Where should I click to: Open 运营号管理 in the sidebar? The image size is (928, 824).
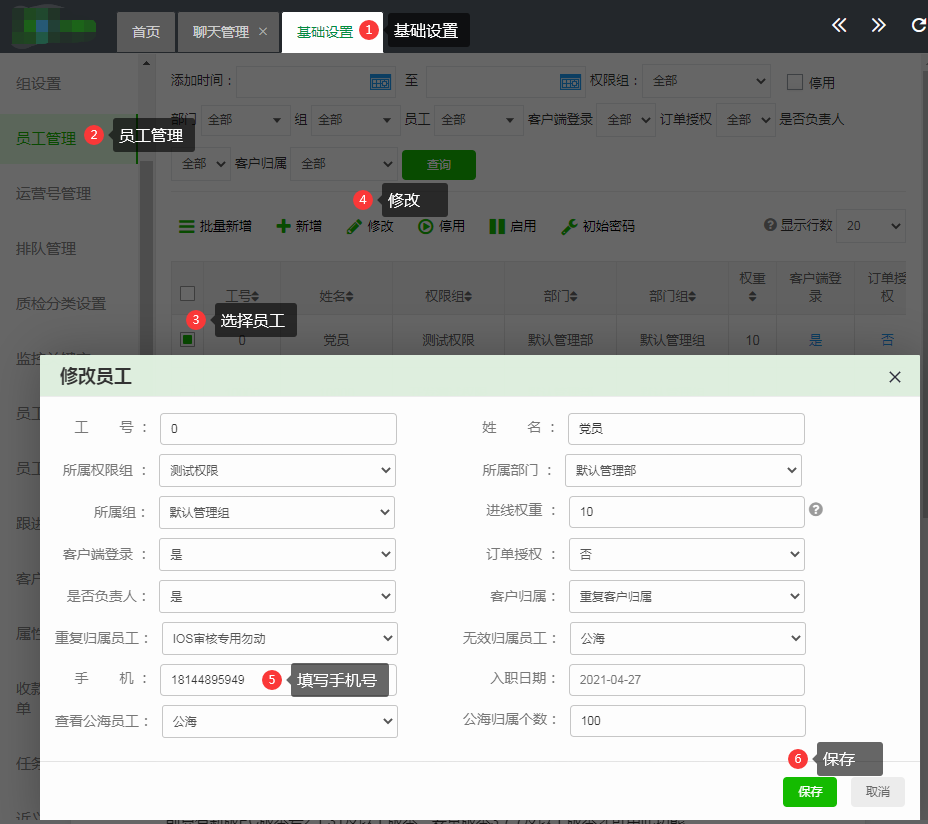click(54, 194)
